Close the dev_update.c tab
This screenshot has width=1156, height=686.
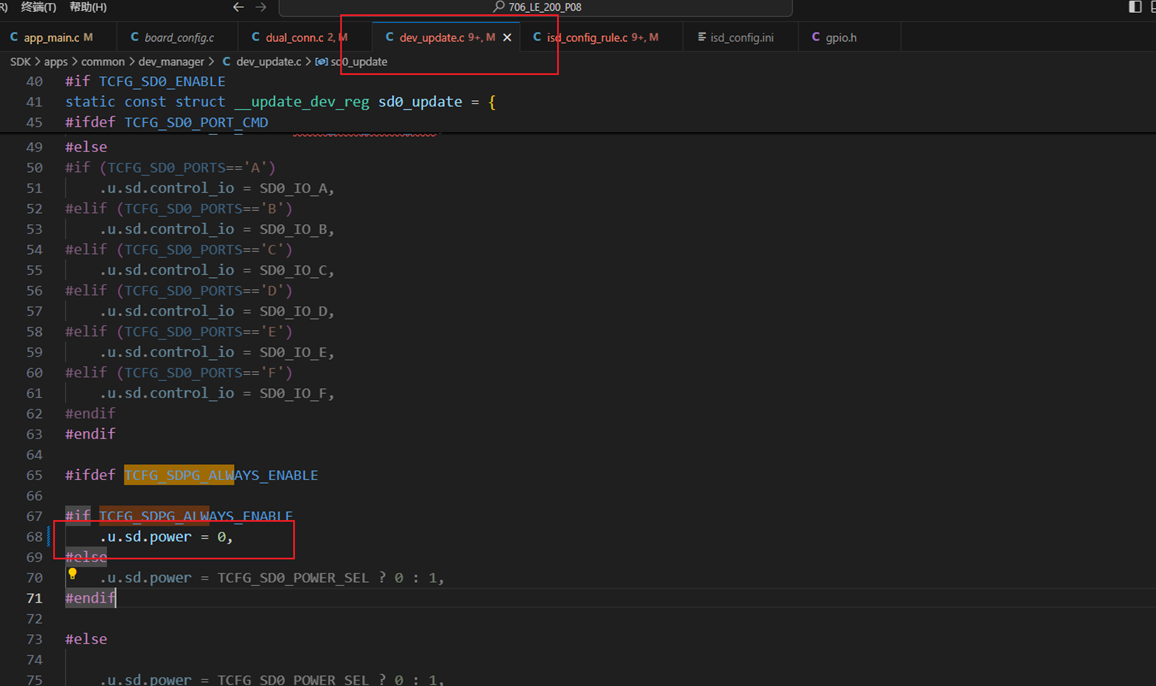pyautogui.click(x=507, y=38)
